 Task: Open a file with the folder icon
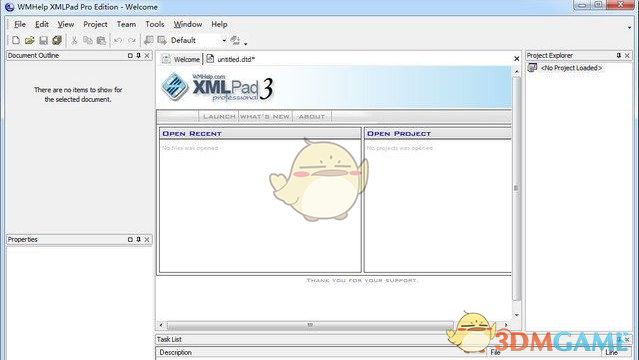tap(29, 40)
